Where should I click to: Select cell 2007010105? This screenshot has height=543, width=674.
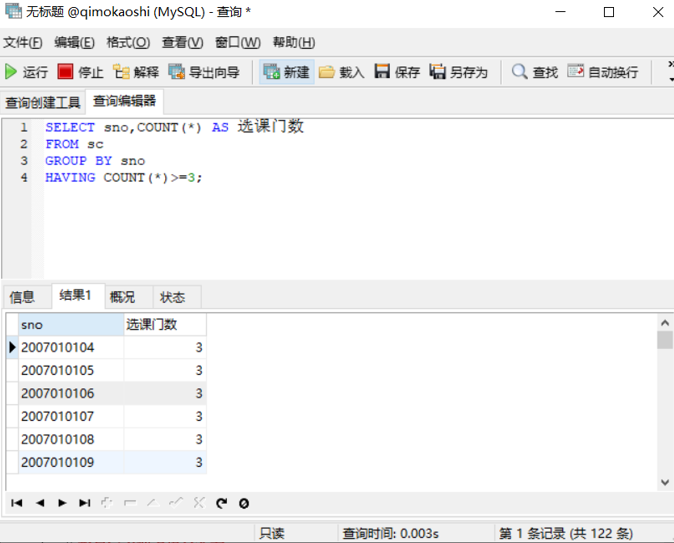click(x=71, y=370)
